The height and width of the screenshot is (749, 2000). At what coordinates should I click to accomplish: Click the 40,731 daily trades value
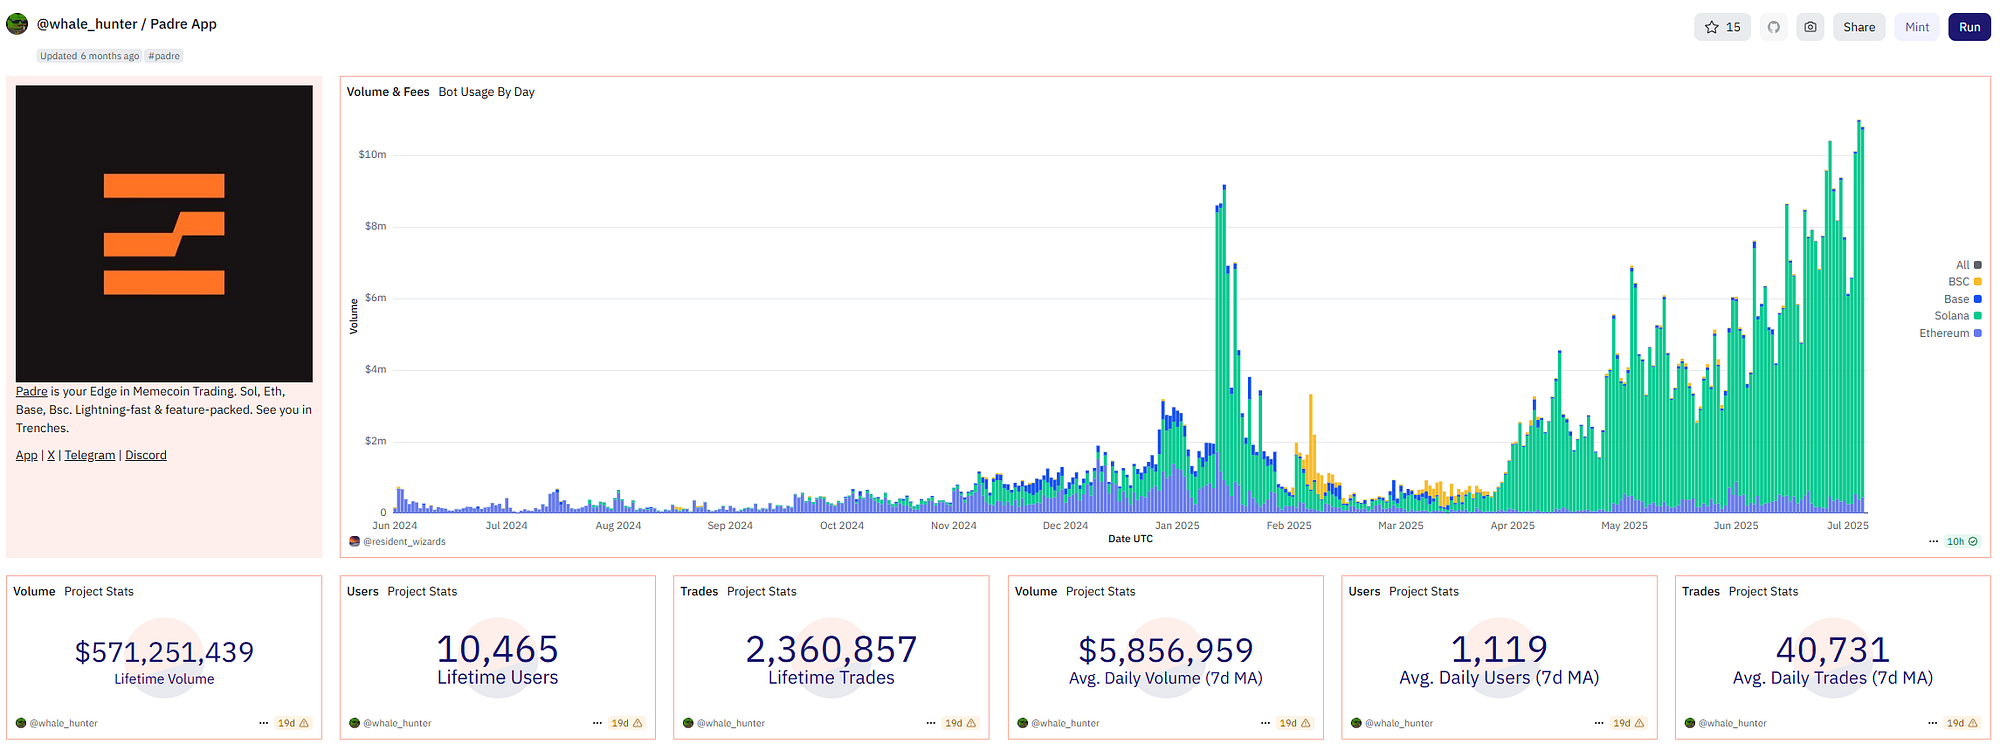[x=1833, y=650]
